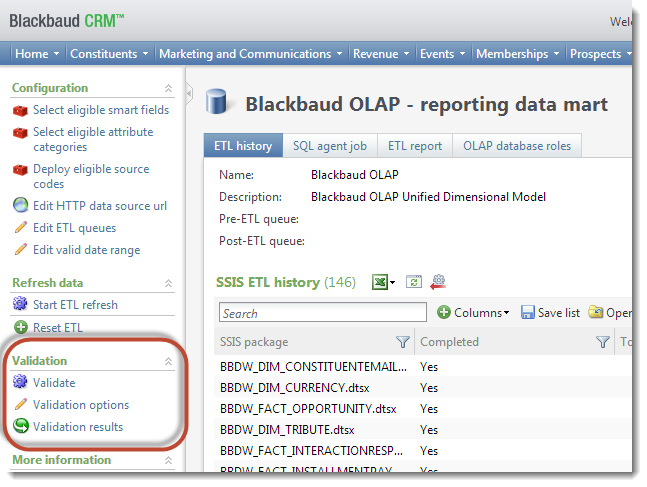647x487 pixels.
Task: Click the Validate link
Action: click(x=54, y=383)
